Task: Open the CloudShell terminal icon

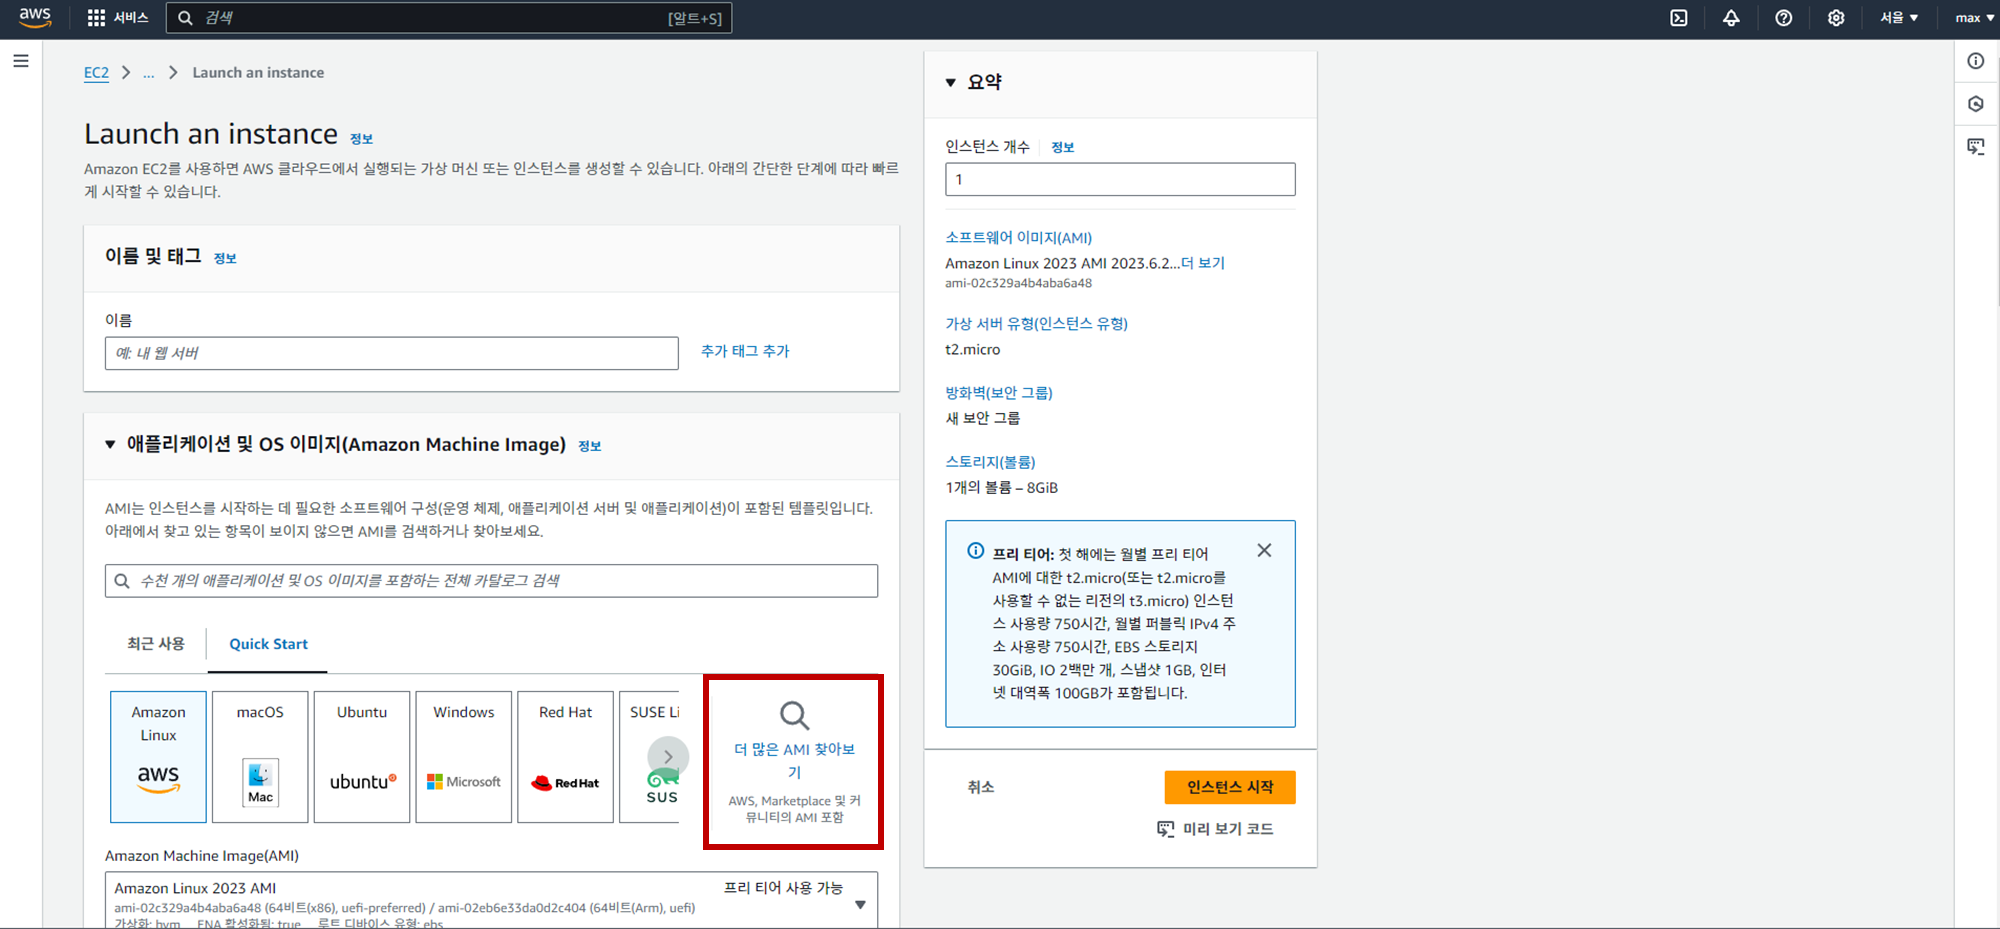Action: (1679, 18)
